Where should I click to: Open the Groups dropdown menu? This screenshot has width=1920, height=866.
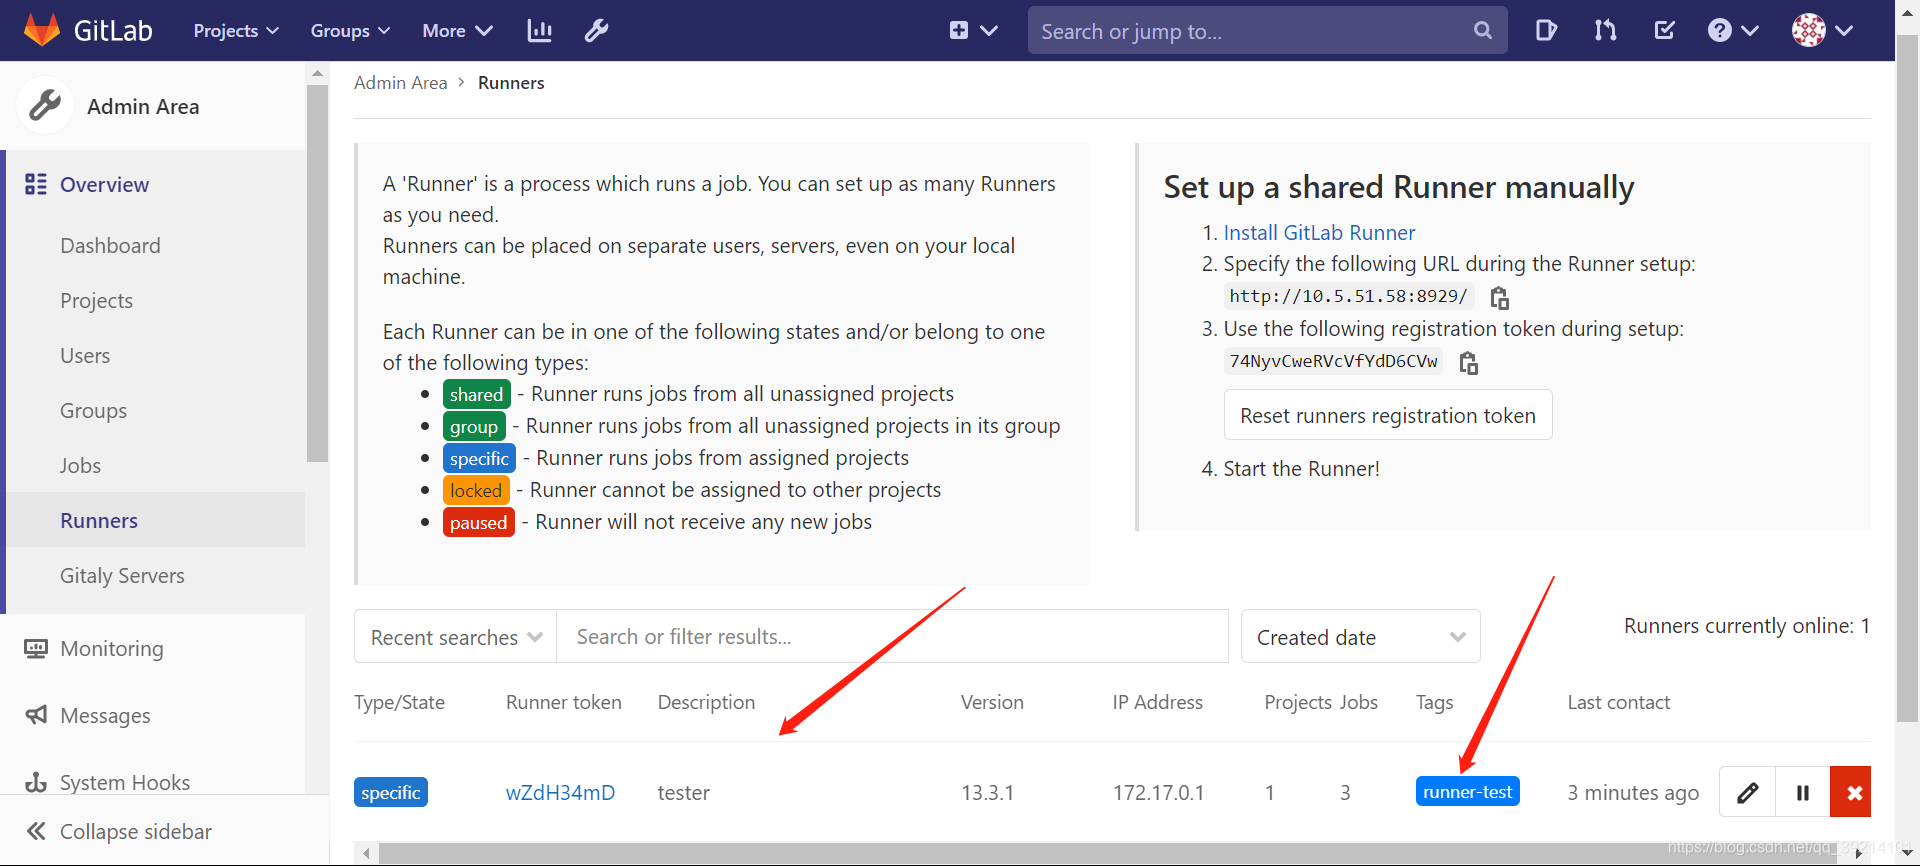(350, 31)
